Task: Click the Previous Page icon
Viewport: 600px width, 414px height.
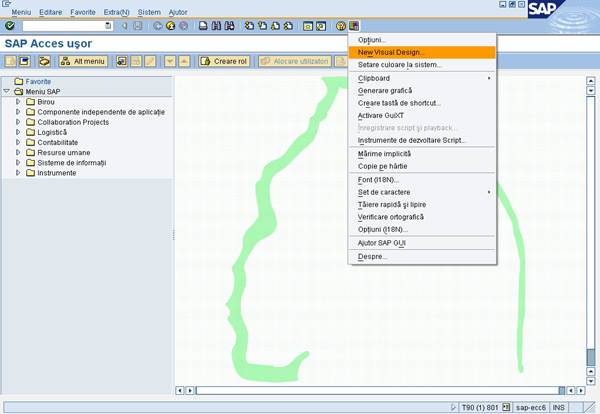Action: pos(262,26)
